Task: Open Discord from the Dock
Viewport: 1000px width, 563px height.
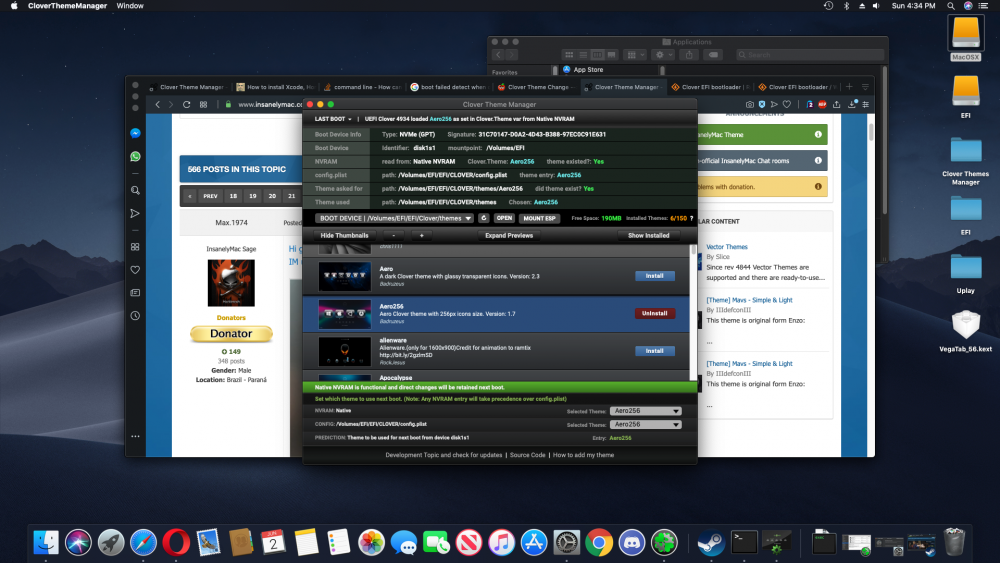Action: pyautogui.click(x=631, y=543)
